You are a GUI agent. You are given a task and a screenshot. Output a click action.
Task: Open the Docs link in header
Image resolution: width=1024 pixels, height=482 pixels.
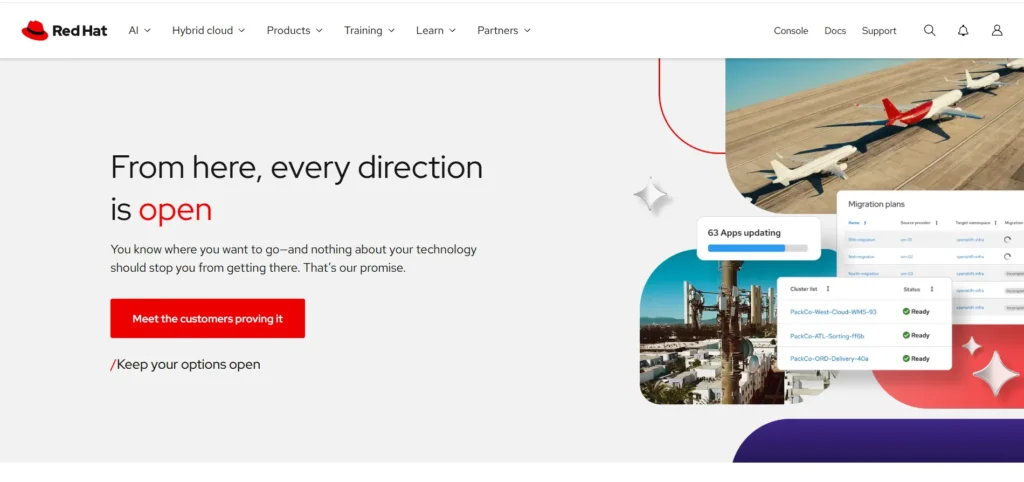click(x=835, y=31)
